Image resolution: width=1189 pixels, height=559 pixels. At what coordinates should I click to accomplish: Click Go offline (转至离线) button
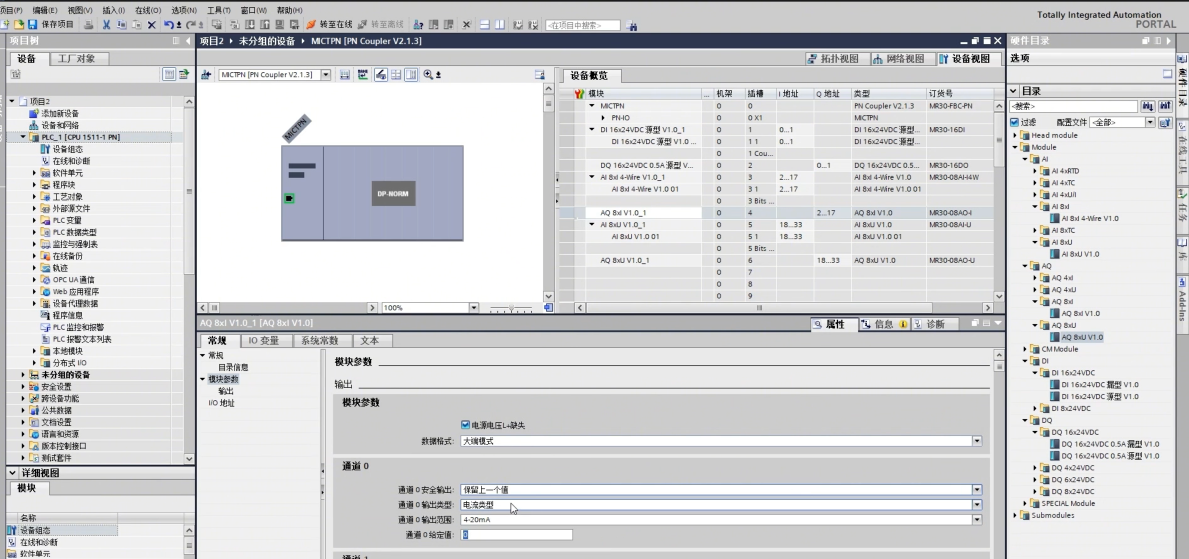[x=381, y=25]
